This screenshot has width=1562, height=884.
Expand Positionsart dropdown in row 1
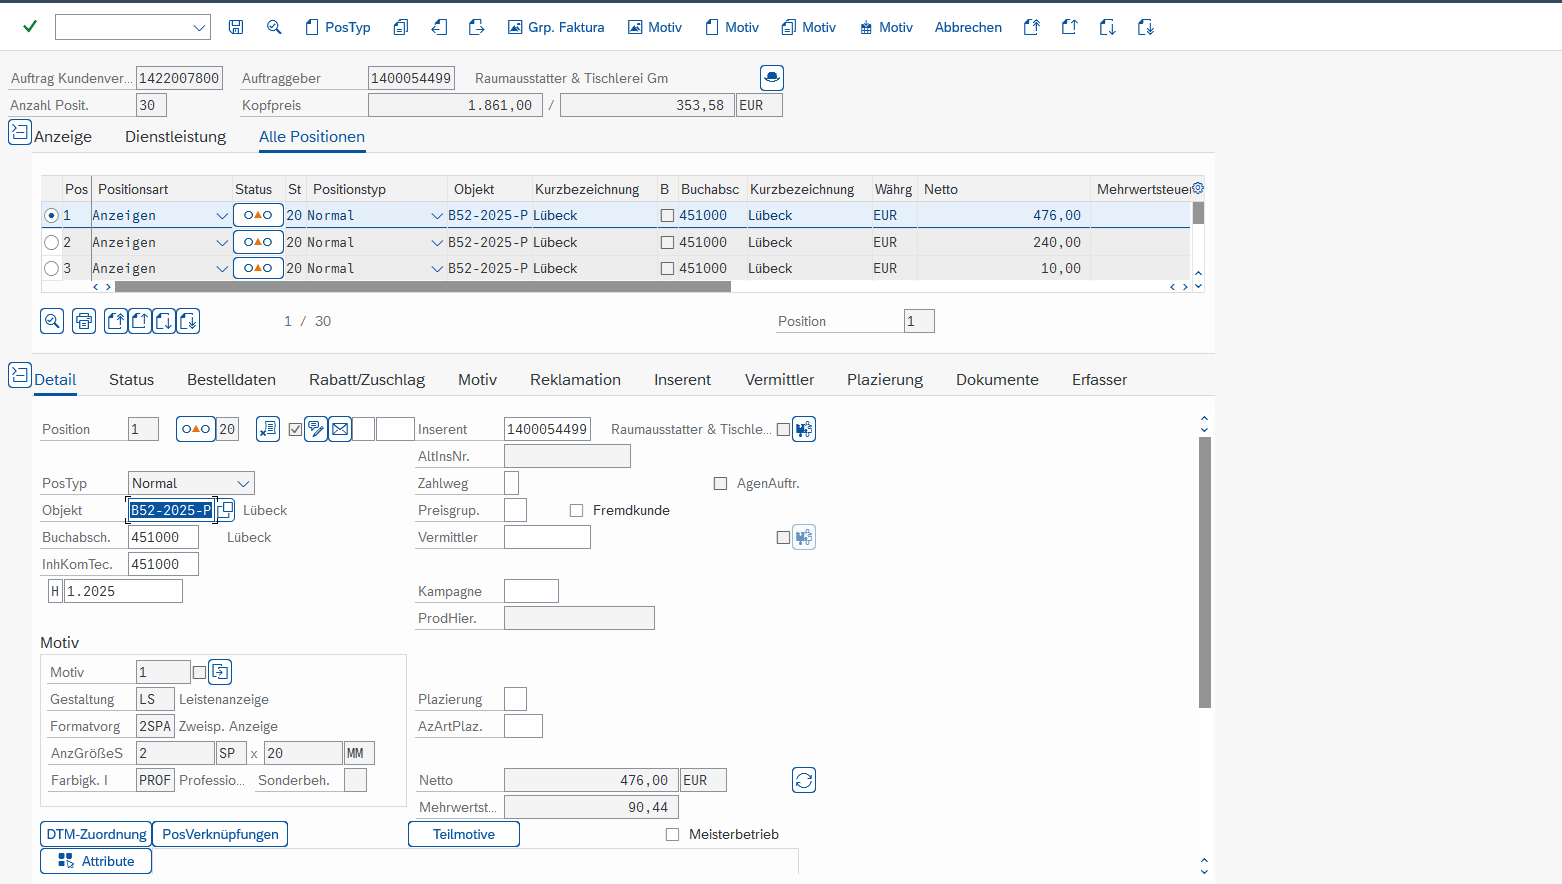point(222,215)
